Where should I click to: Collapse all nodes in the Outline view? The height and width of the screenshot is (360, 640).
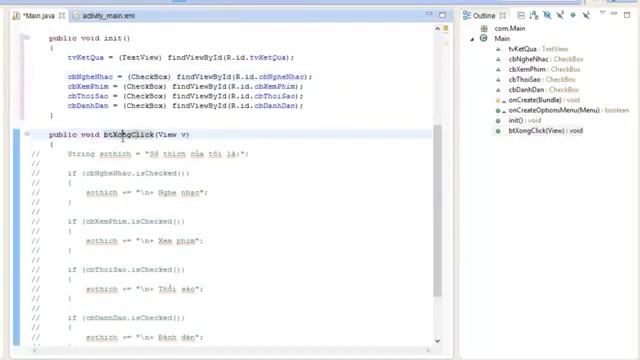(x=521, y=16)
